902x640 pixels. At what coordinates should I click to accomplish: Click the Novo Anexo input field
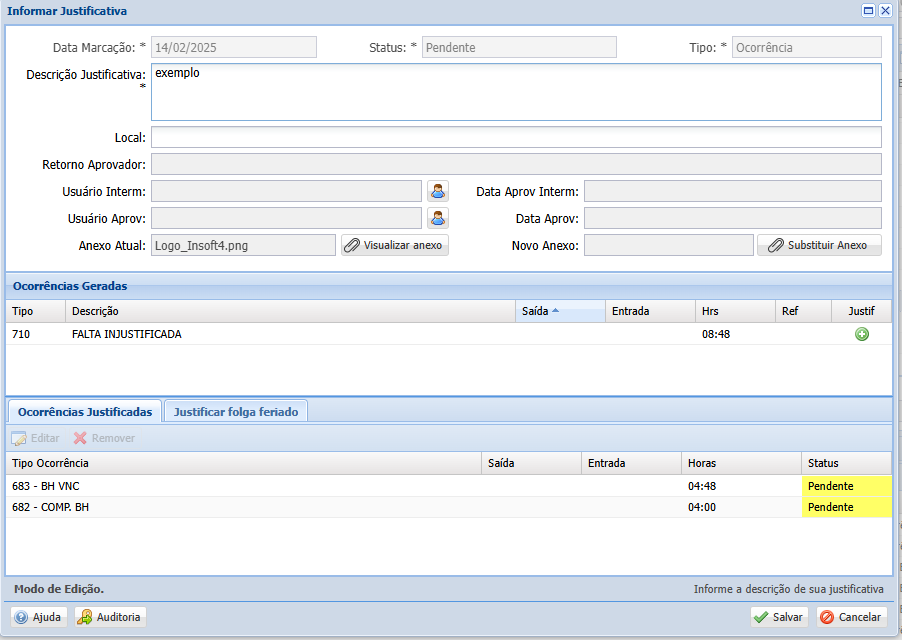click(x=668, y=246)
